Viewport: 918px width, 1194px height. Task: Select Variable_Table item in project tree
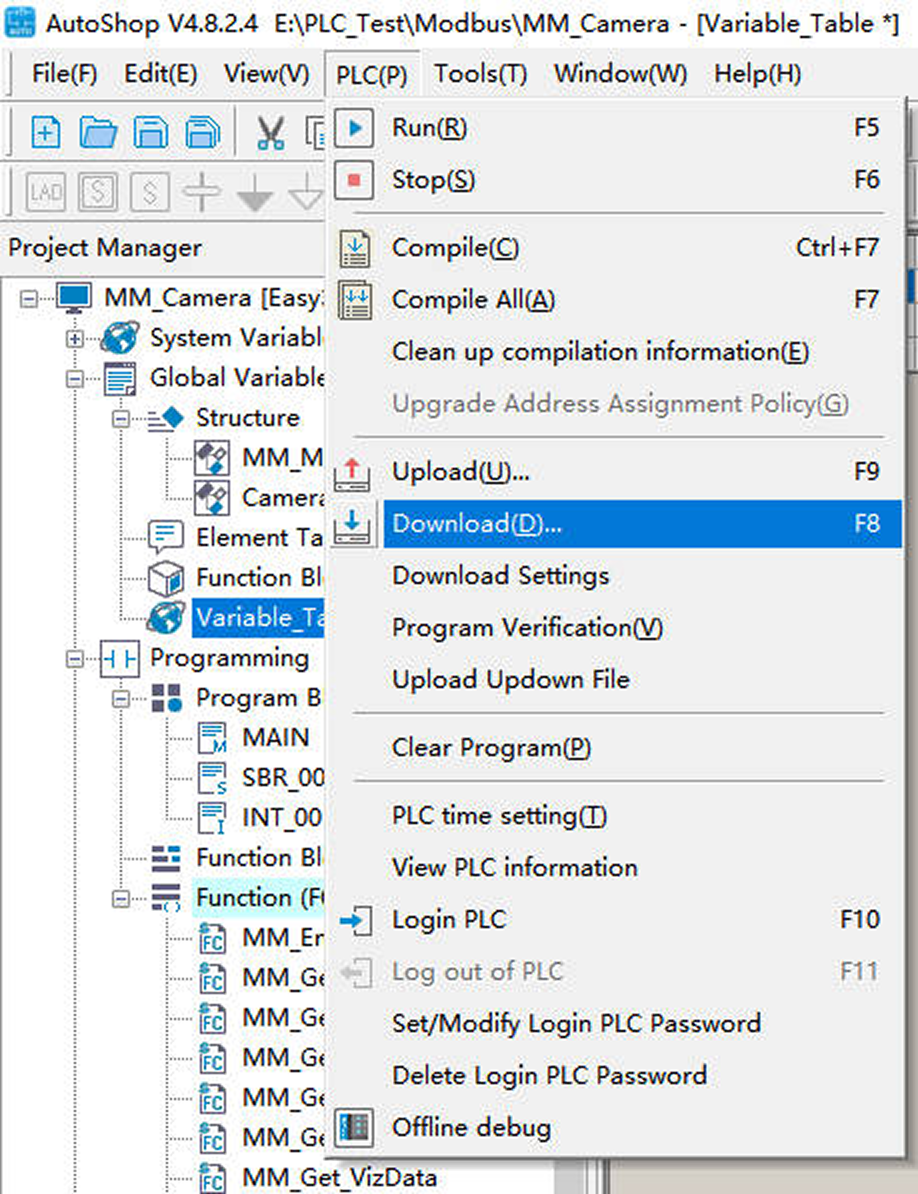(x=259, y=618)
